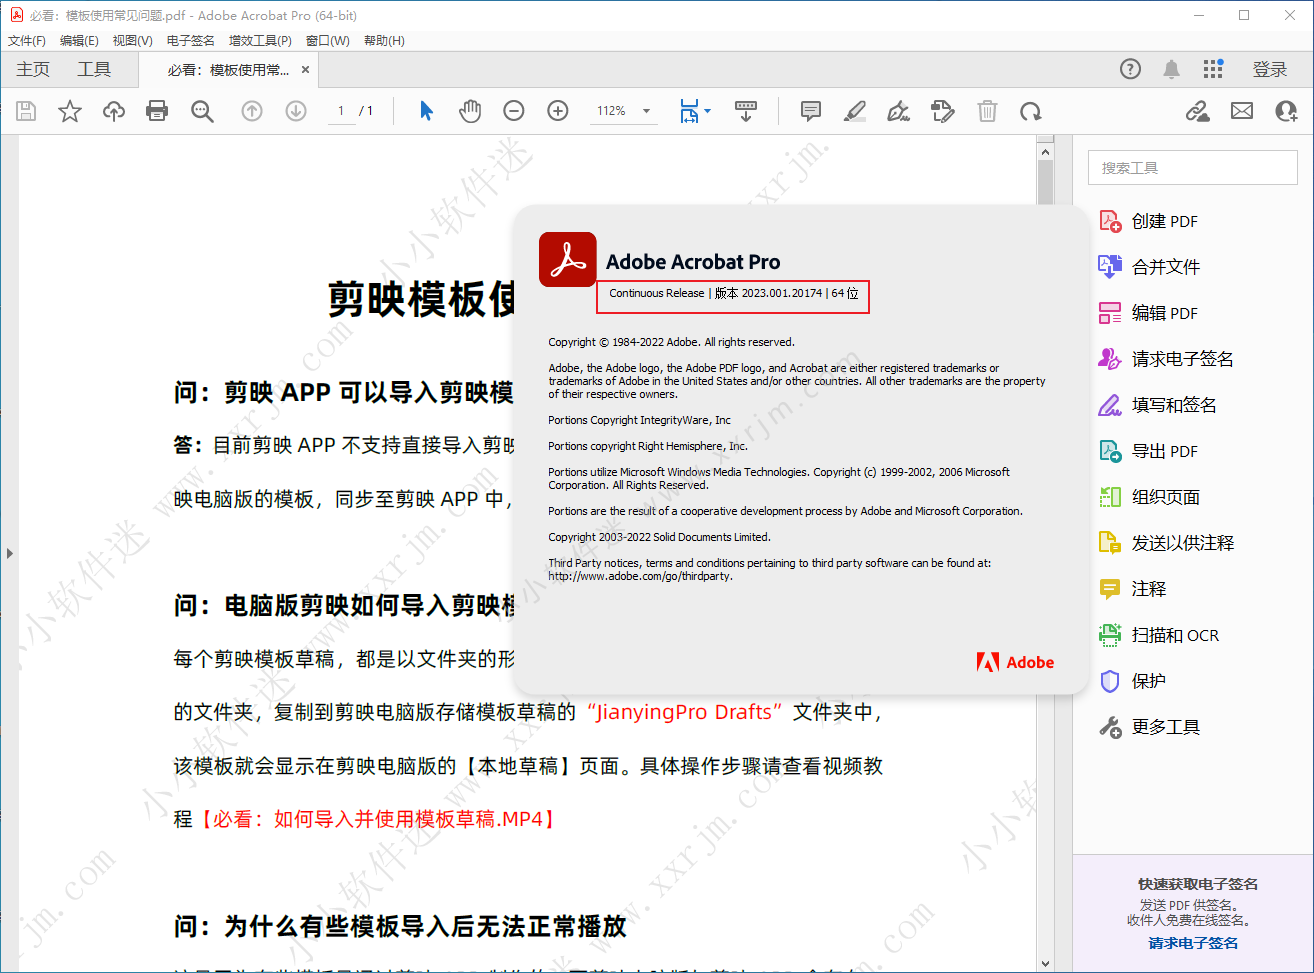1314x973 pixels.
Task: Close the open document tab
Action: [x=305, y=70]
